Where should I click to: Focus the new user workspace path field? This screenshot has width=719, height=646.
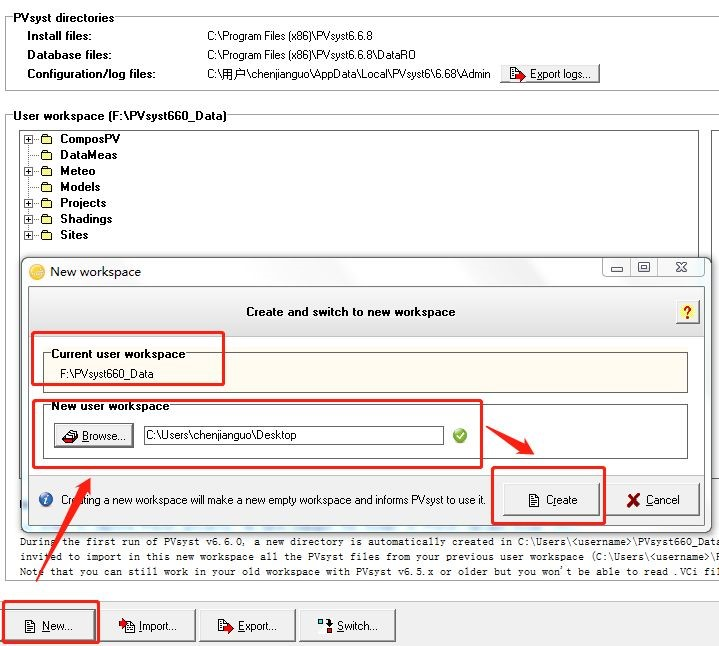293,435
